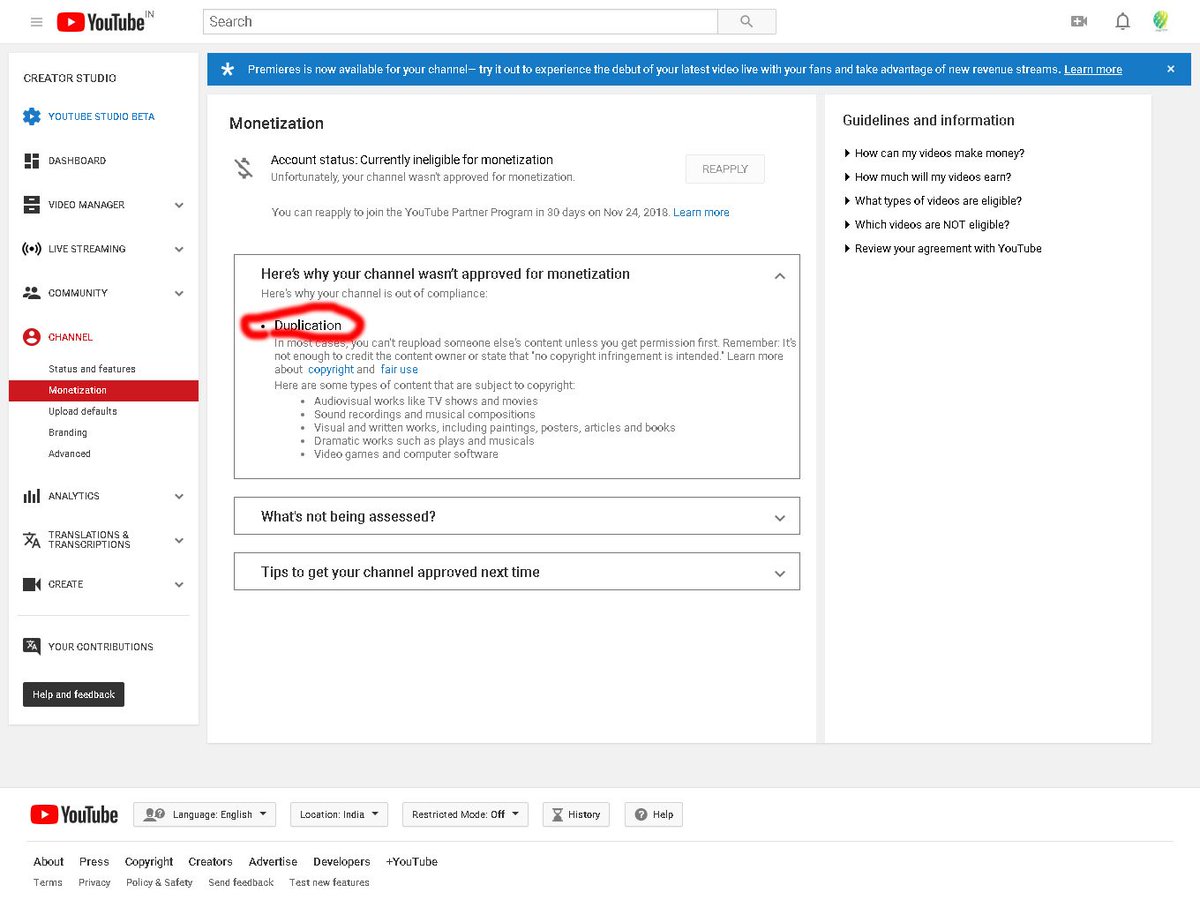Expand Review your agreement with YouTube

tap(943, 248)
